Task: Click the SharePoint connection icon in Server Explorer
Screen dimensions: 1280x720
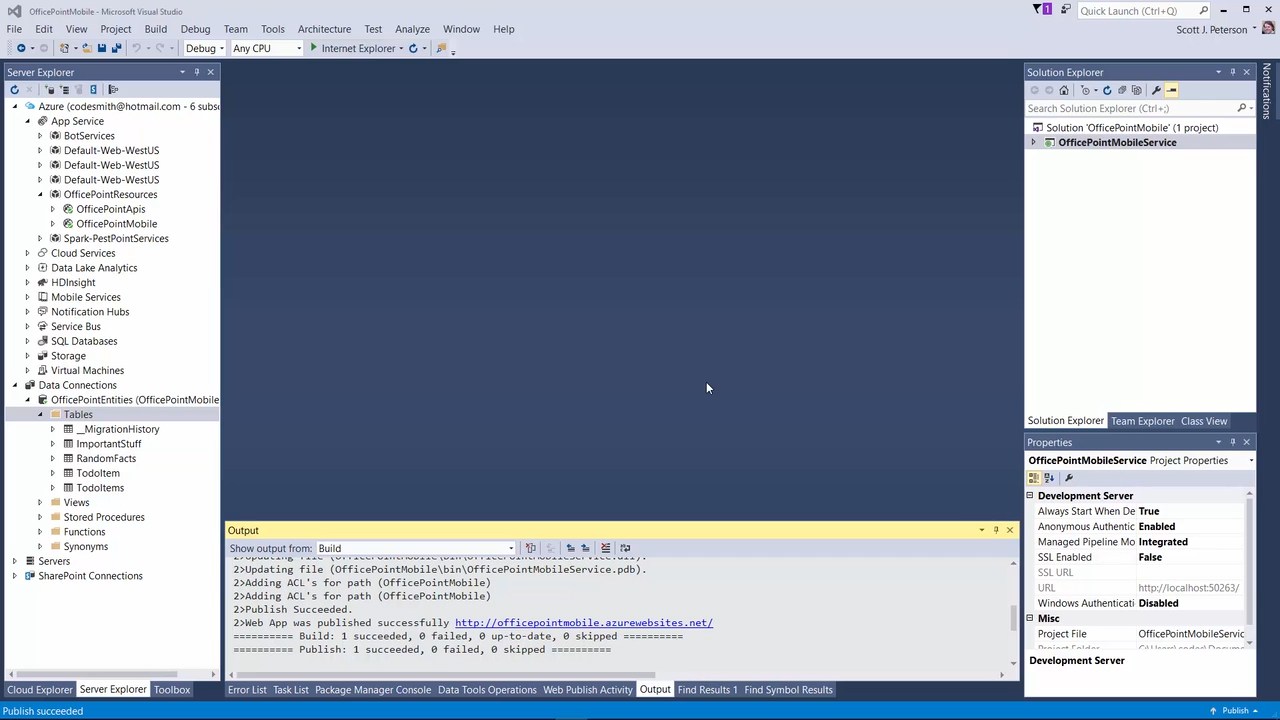Action: (x=93, y=89)
